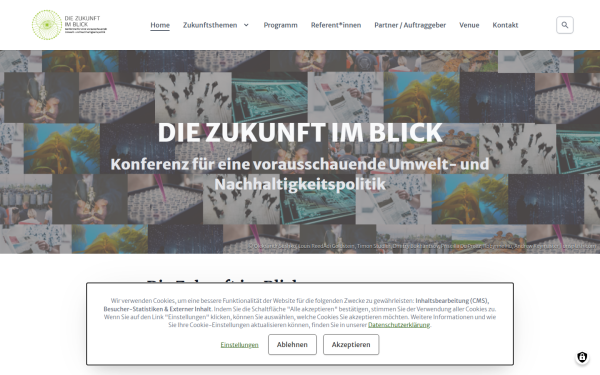Open the cookie privacy lock icon
The image size is (600, 375).
(582, 357)
